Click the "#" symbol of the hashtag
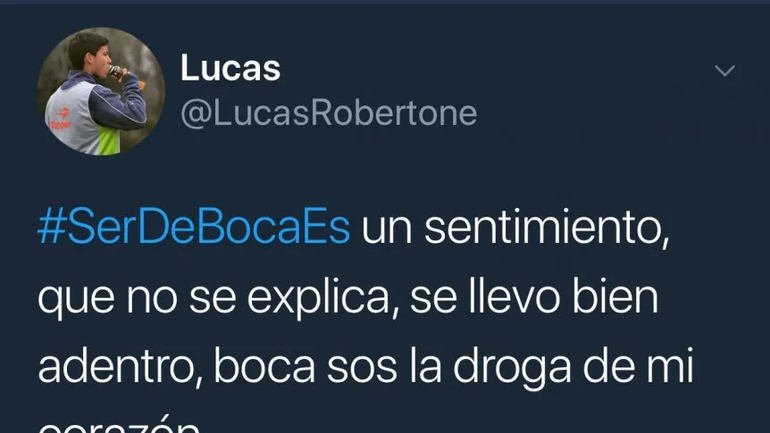 (52, 227)
